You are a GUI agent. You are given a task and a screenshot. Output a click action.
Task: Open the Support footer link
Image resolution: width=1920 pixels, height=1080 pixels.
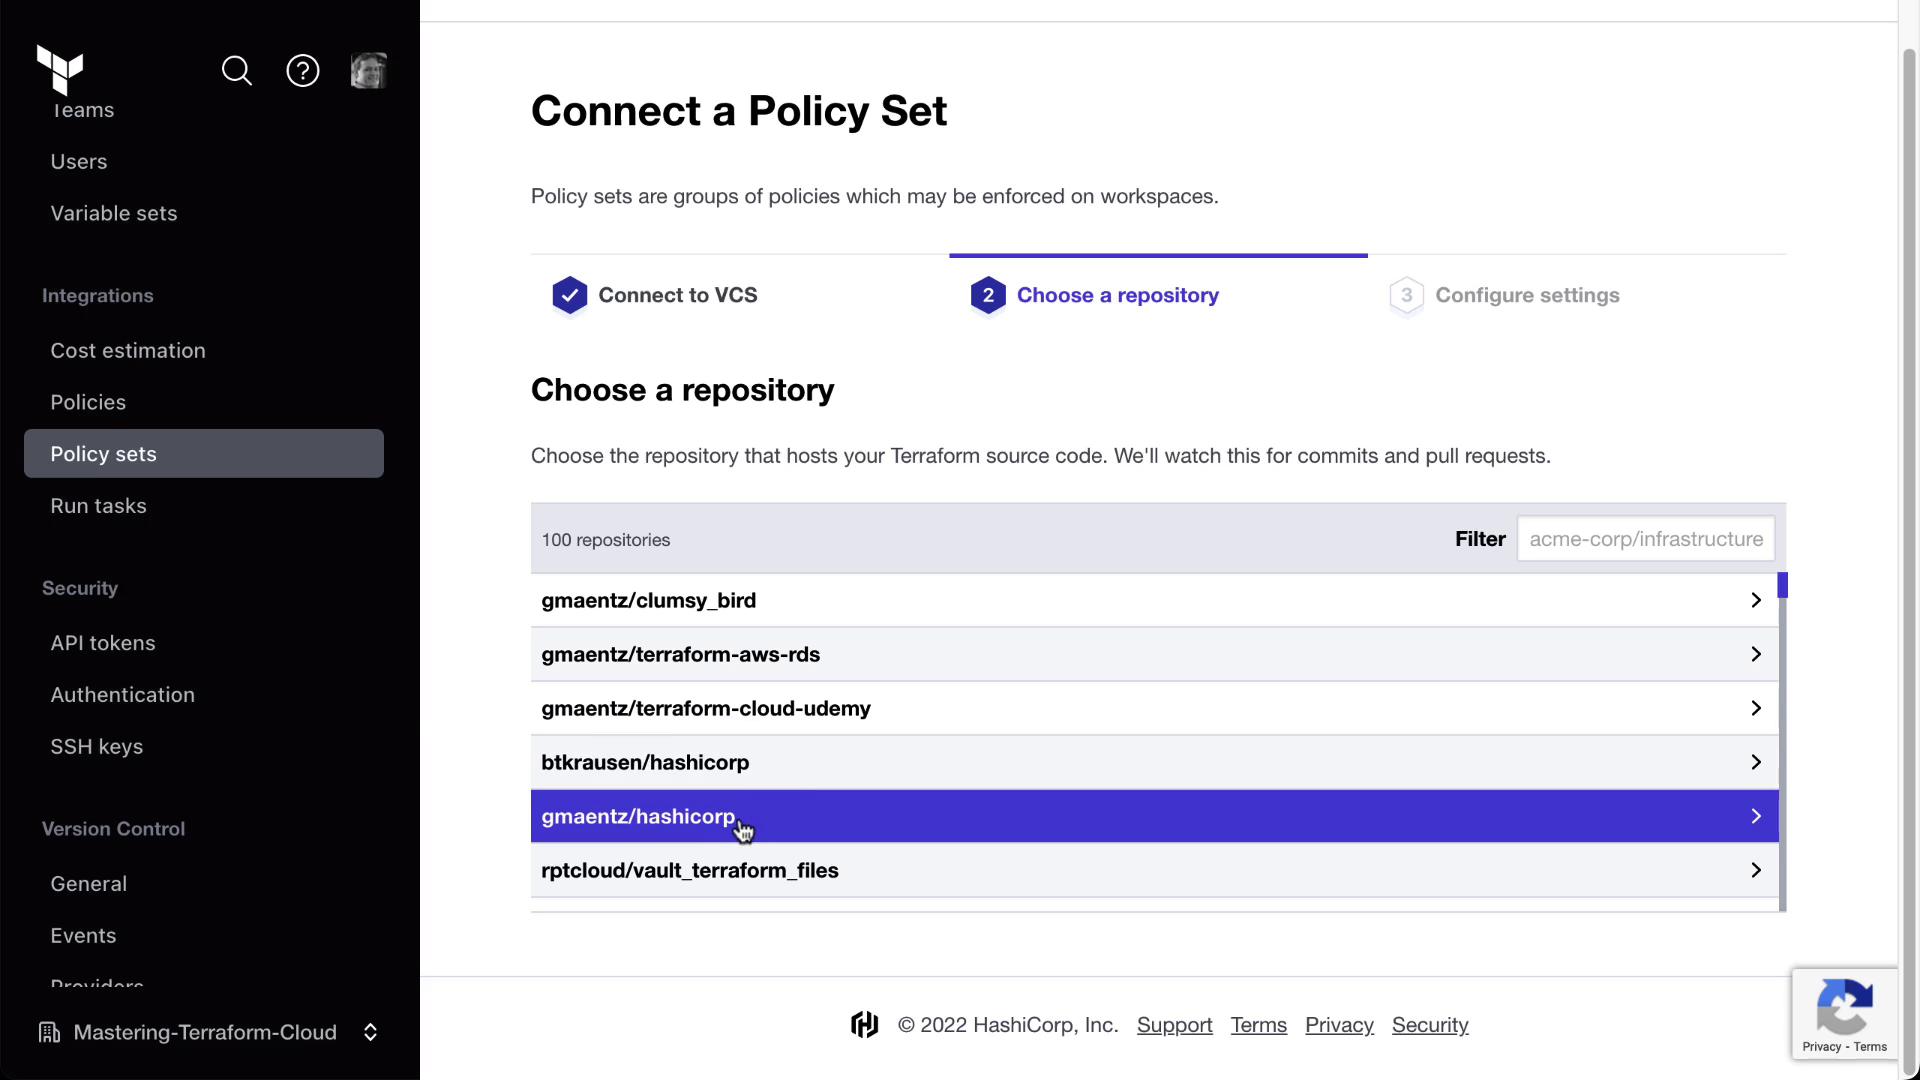[x=1174, y=1025]
